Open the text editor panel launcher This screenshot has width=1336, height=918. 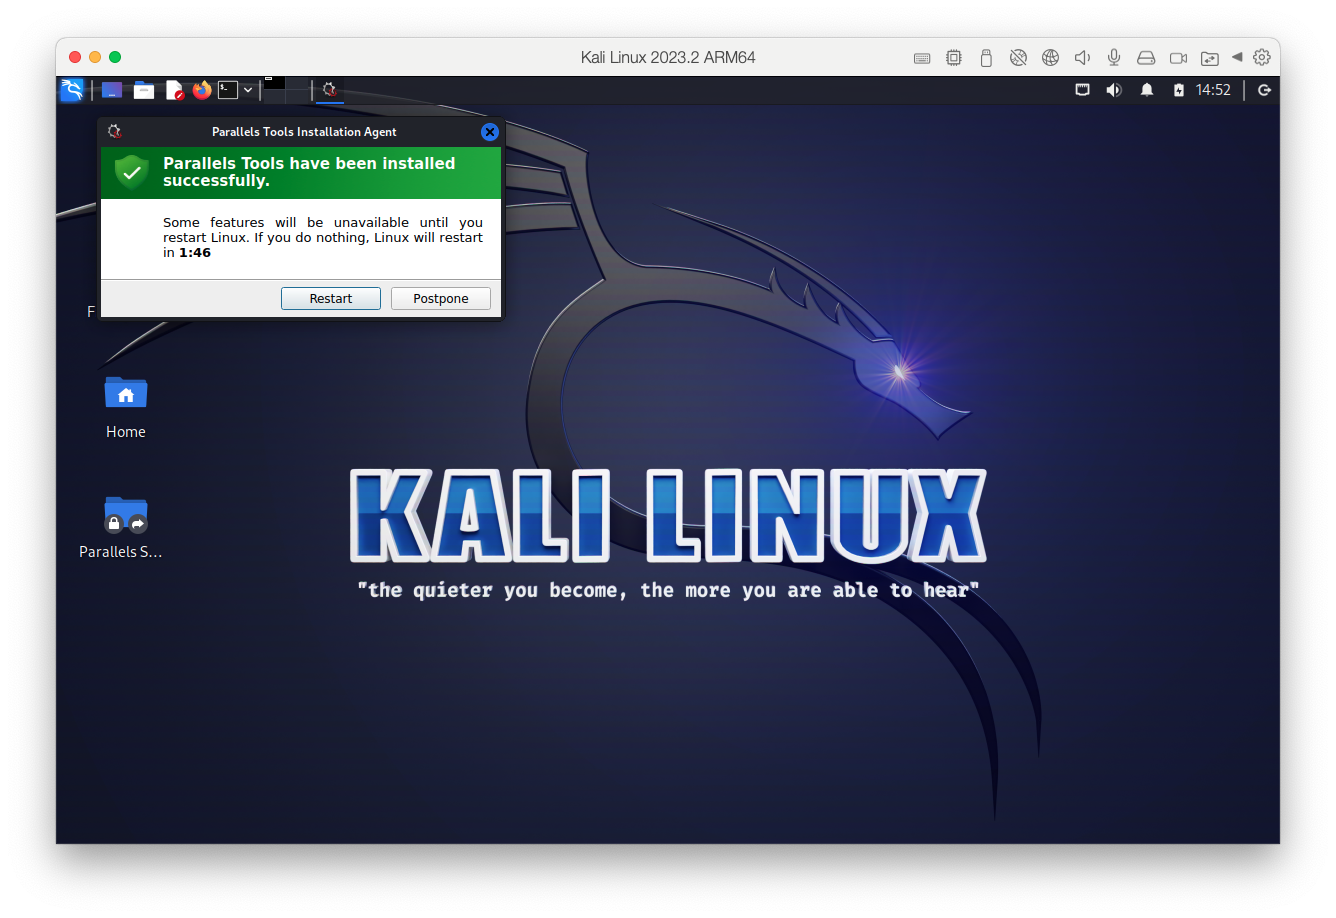point(174,90)
